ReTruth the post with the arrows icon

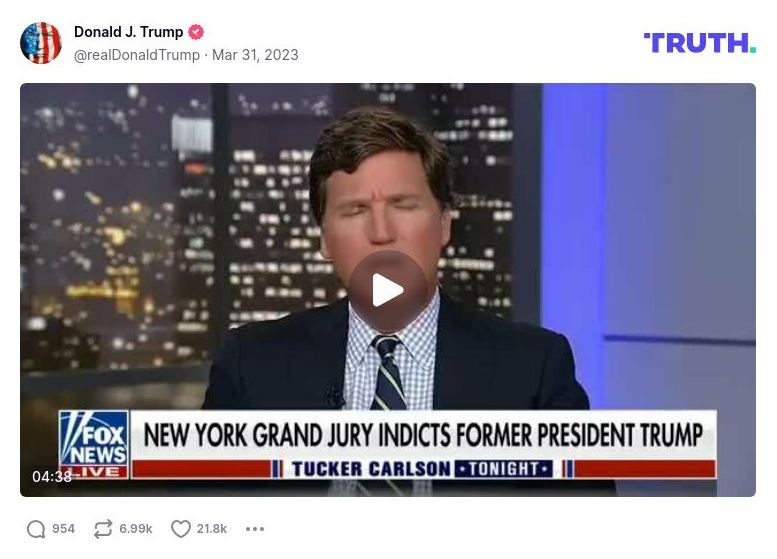click(103, 529)
